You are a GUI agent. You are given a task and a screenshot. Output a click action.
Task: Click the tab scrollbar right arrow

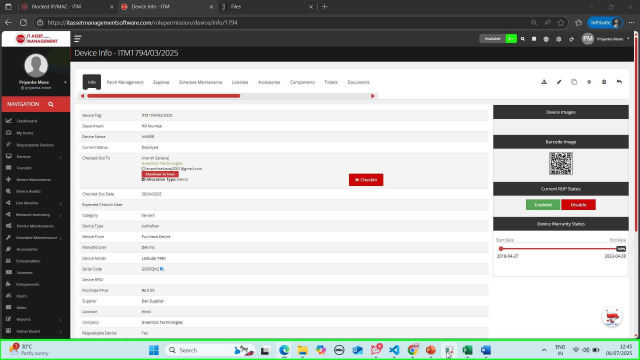[373, 96]
